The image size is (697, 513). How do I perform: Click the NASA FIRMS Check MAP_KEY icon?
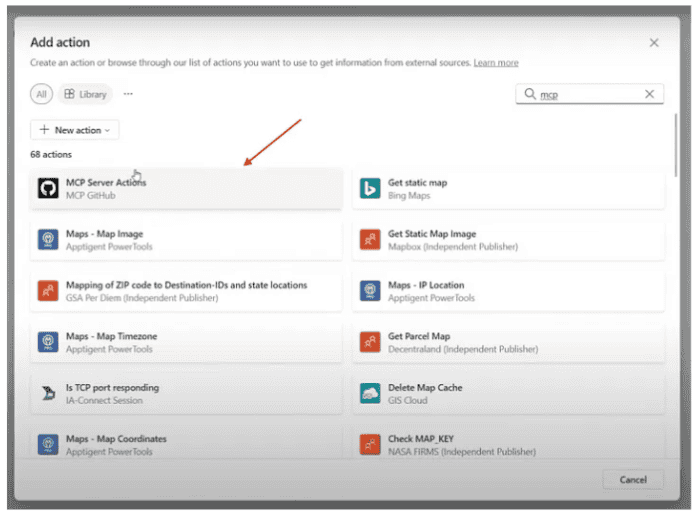[370, 444]
